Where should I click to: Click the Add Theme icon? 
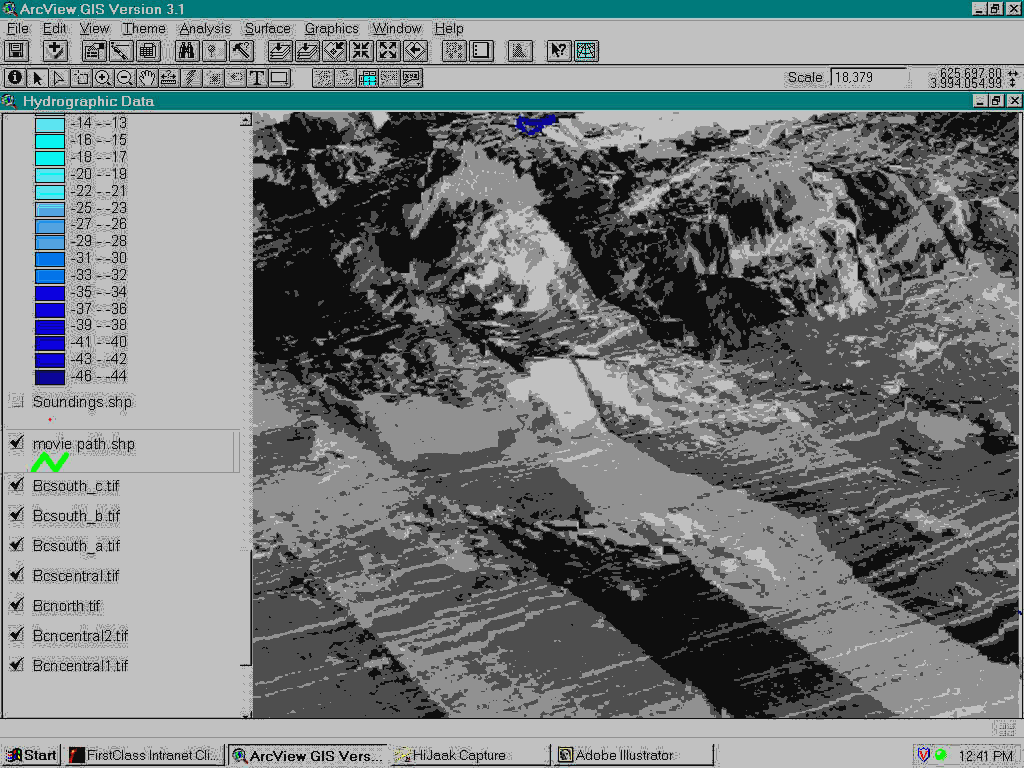coord(55,51)
